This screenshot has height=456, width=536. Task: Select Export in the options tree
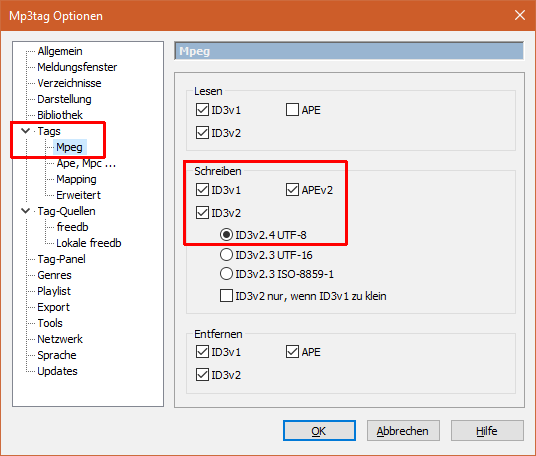coord(53,307)
